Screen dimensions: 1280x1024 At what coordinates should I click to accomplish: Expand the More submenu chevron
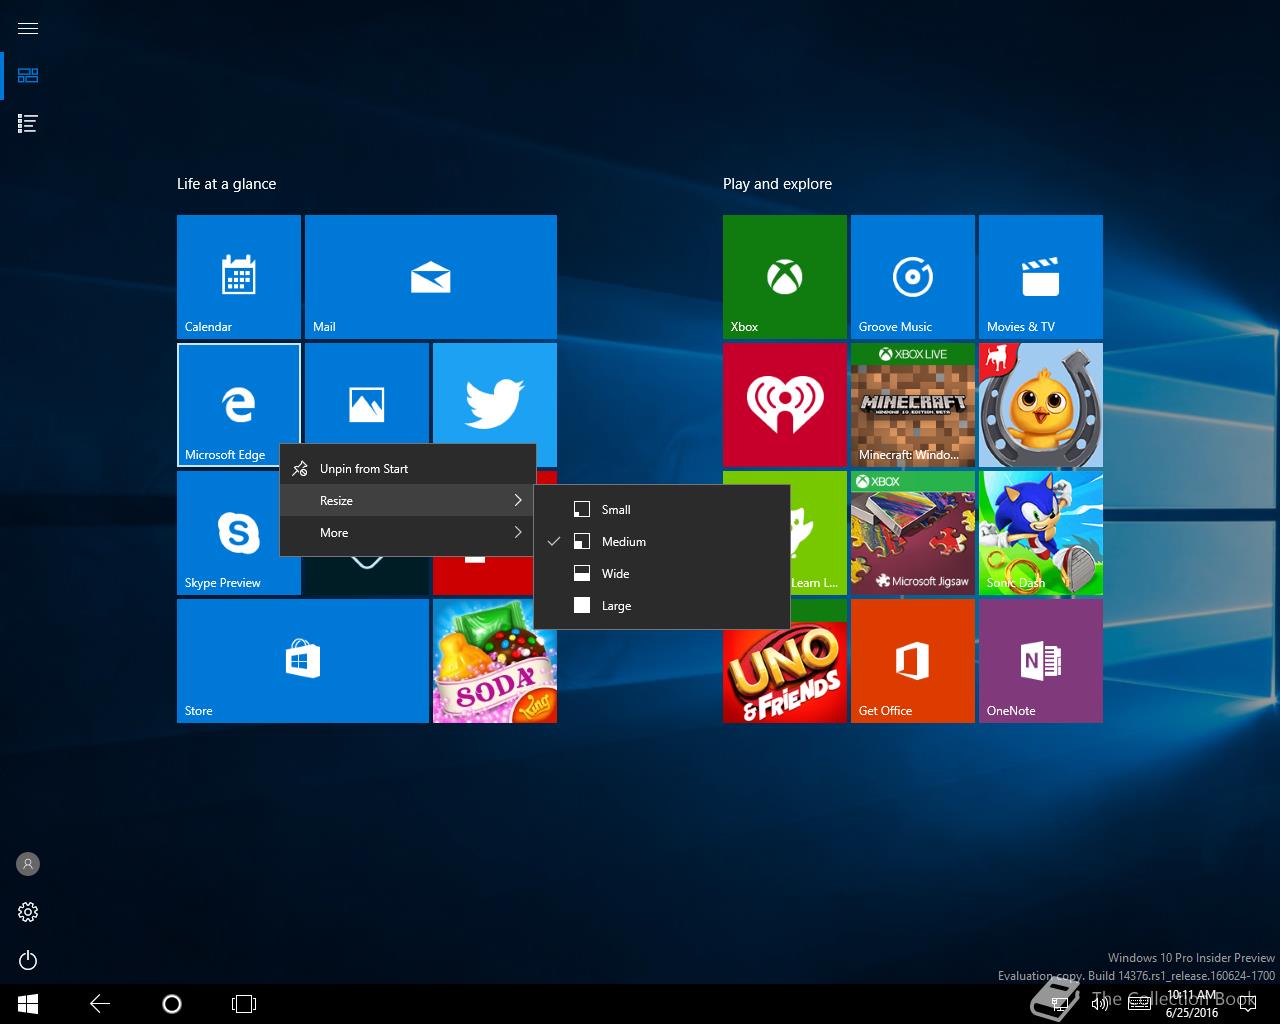[518, 532]
